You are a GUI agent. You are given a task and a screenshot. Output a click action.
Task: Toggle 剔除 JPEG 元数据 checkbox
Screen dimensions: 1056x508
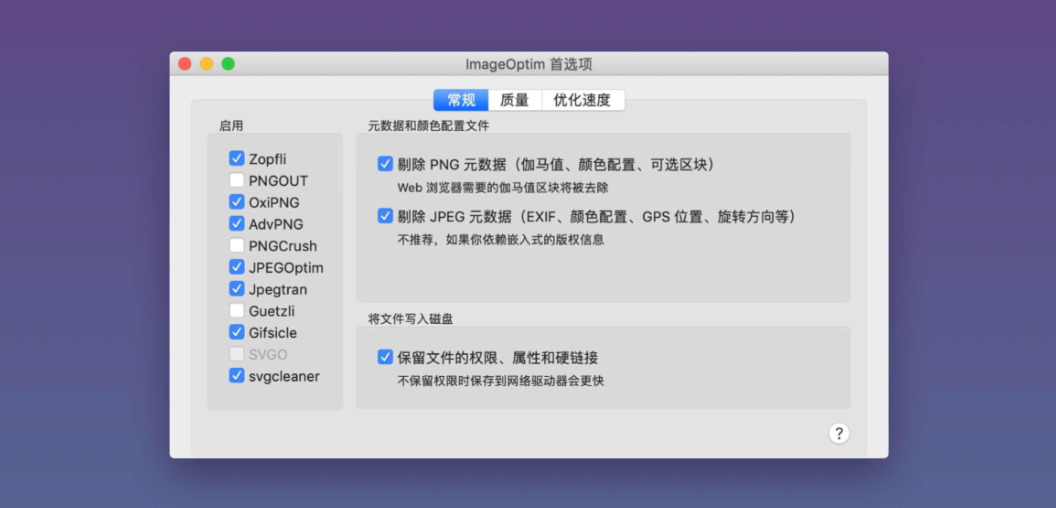tap(385, 216)
